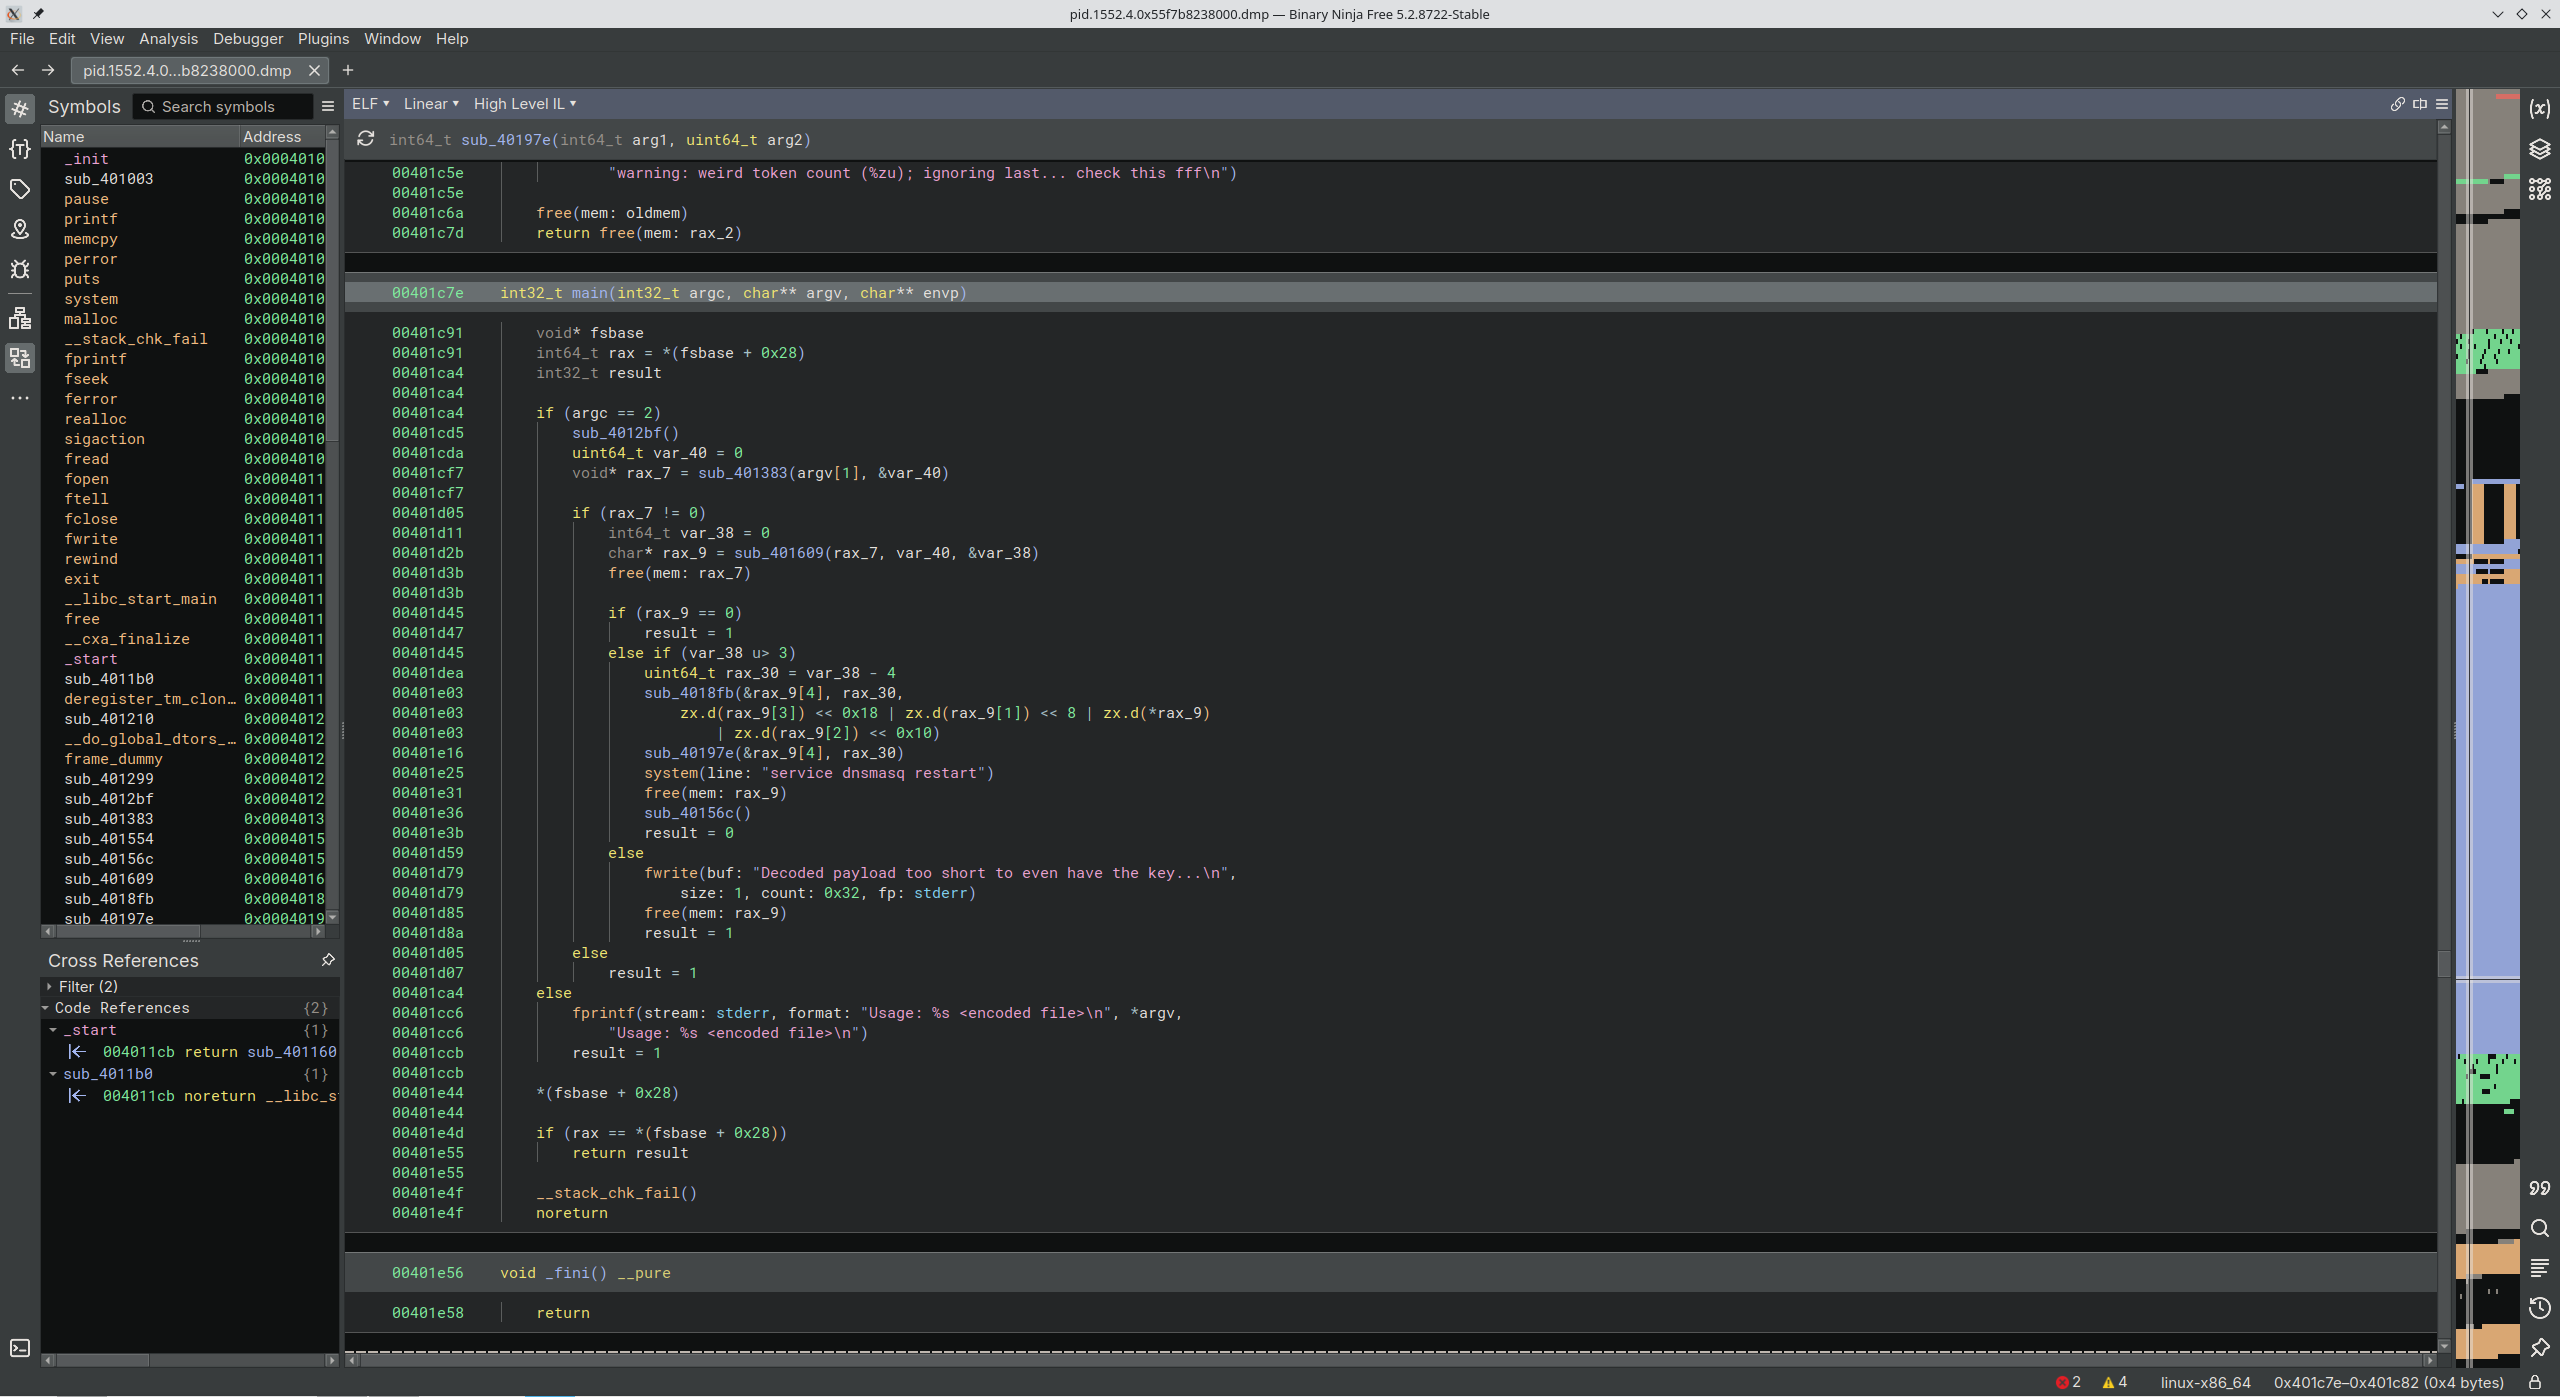Screen dimensions: 2560x1397
Task: Open the Plugins menu
Action: pos(323,39)
